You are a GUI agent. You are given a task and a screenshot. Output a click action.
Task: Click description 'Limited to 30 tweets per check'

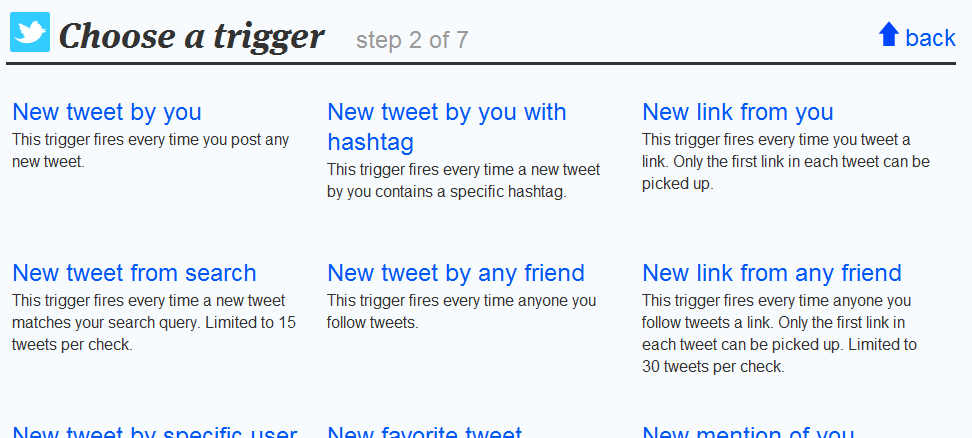click(779, 356)
